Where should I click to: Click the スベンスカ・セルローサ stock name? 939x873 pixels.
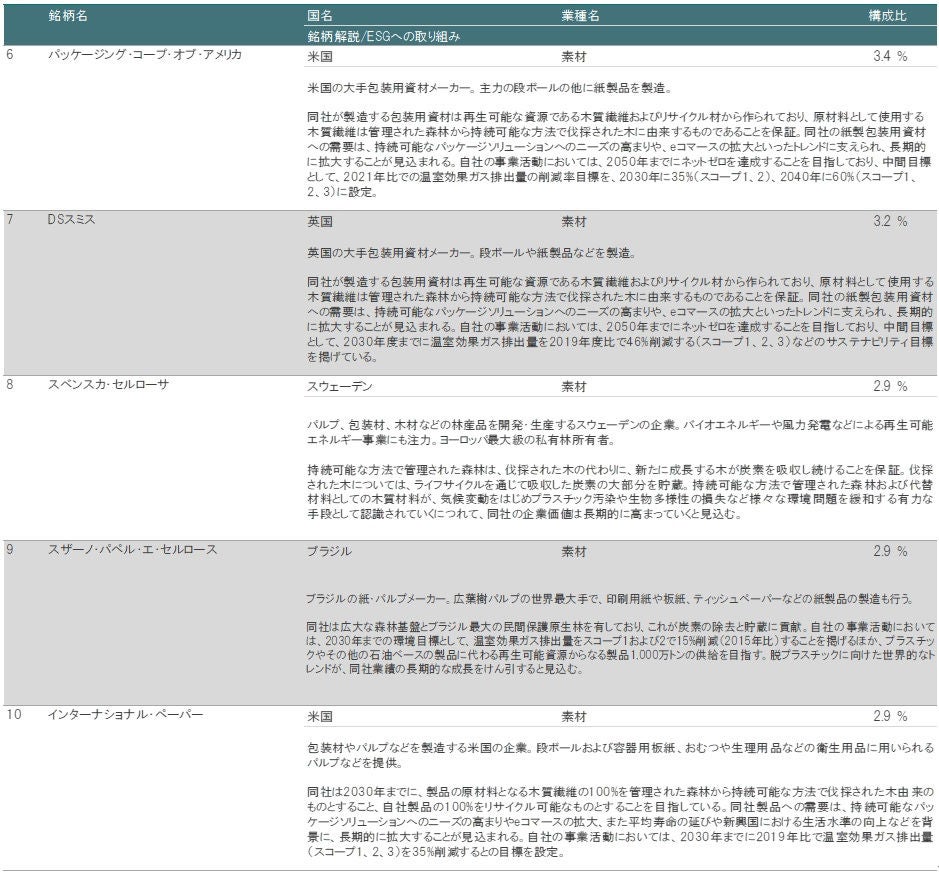[112, 385]
